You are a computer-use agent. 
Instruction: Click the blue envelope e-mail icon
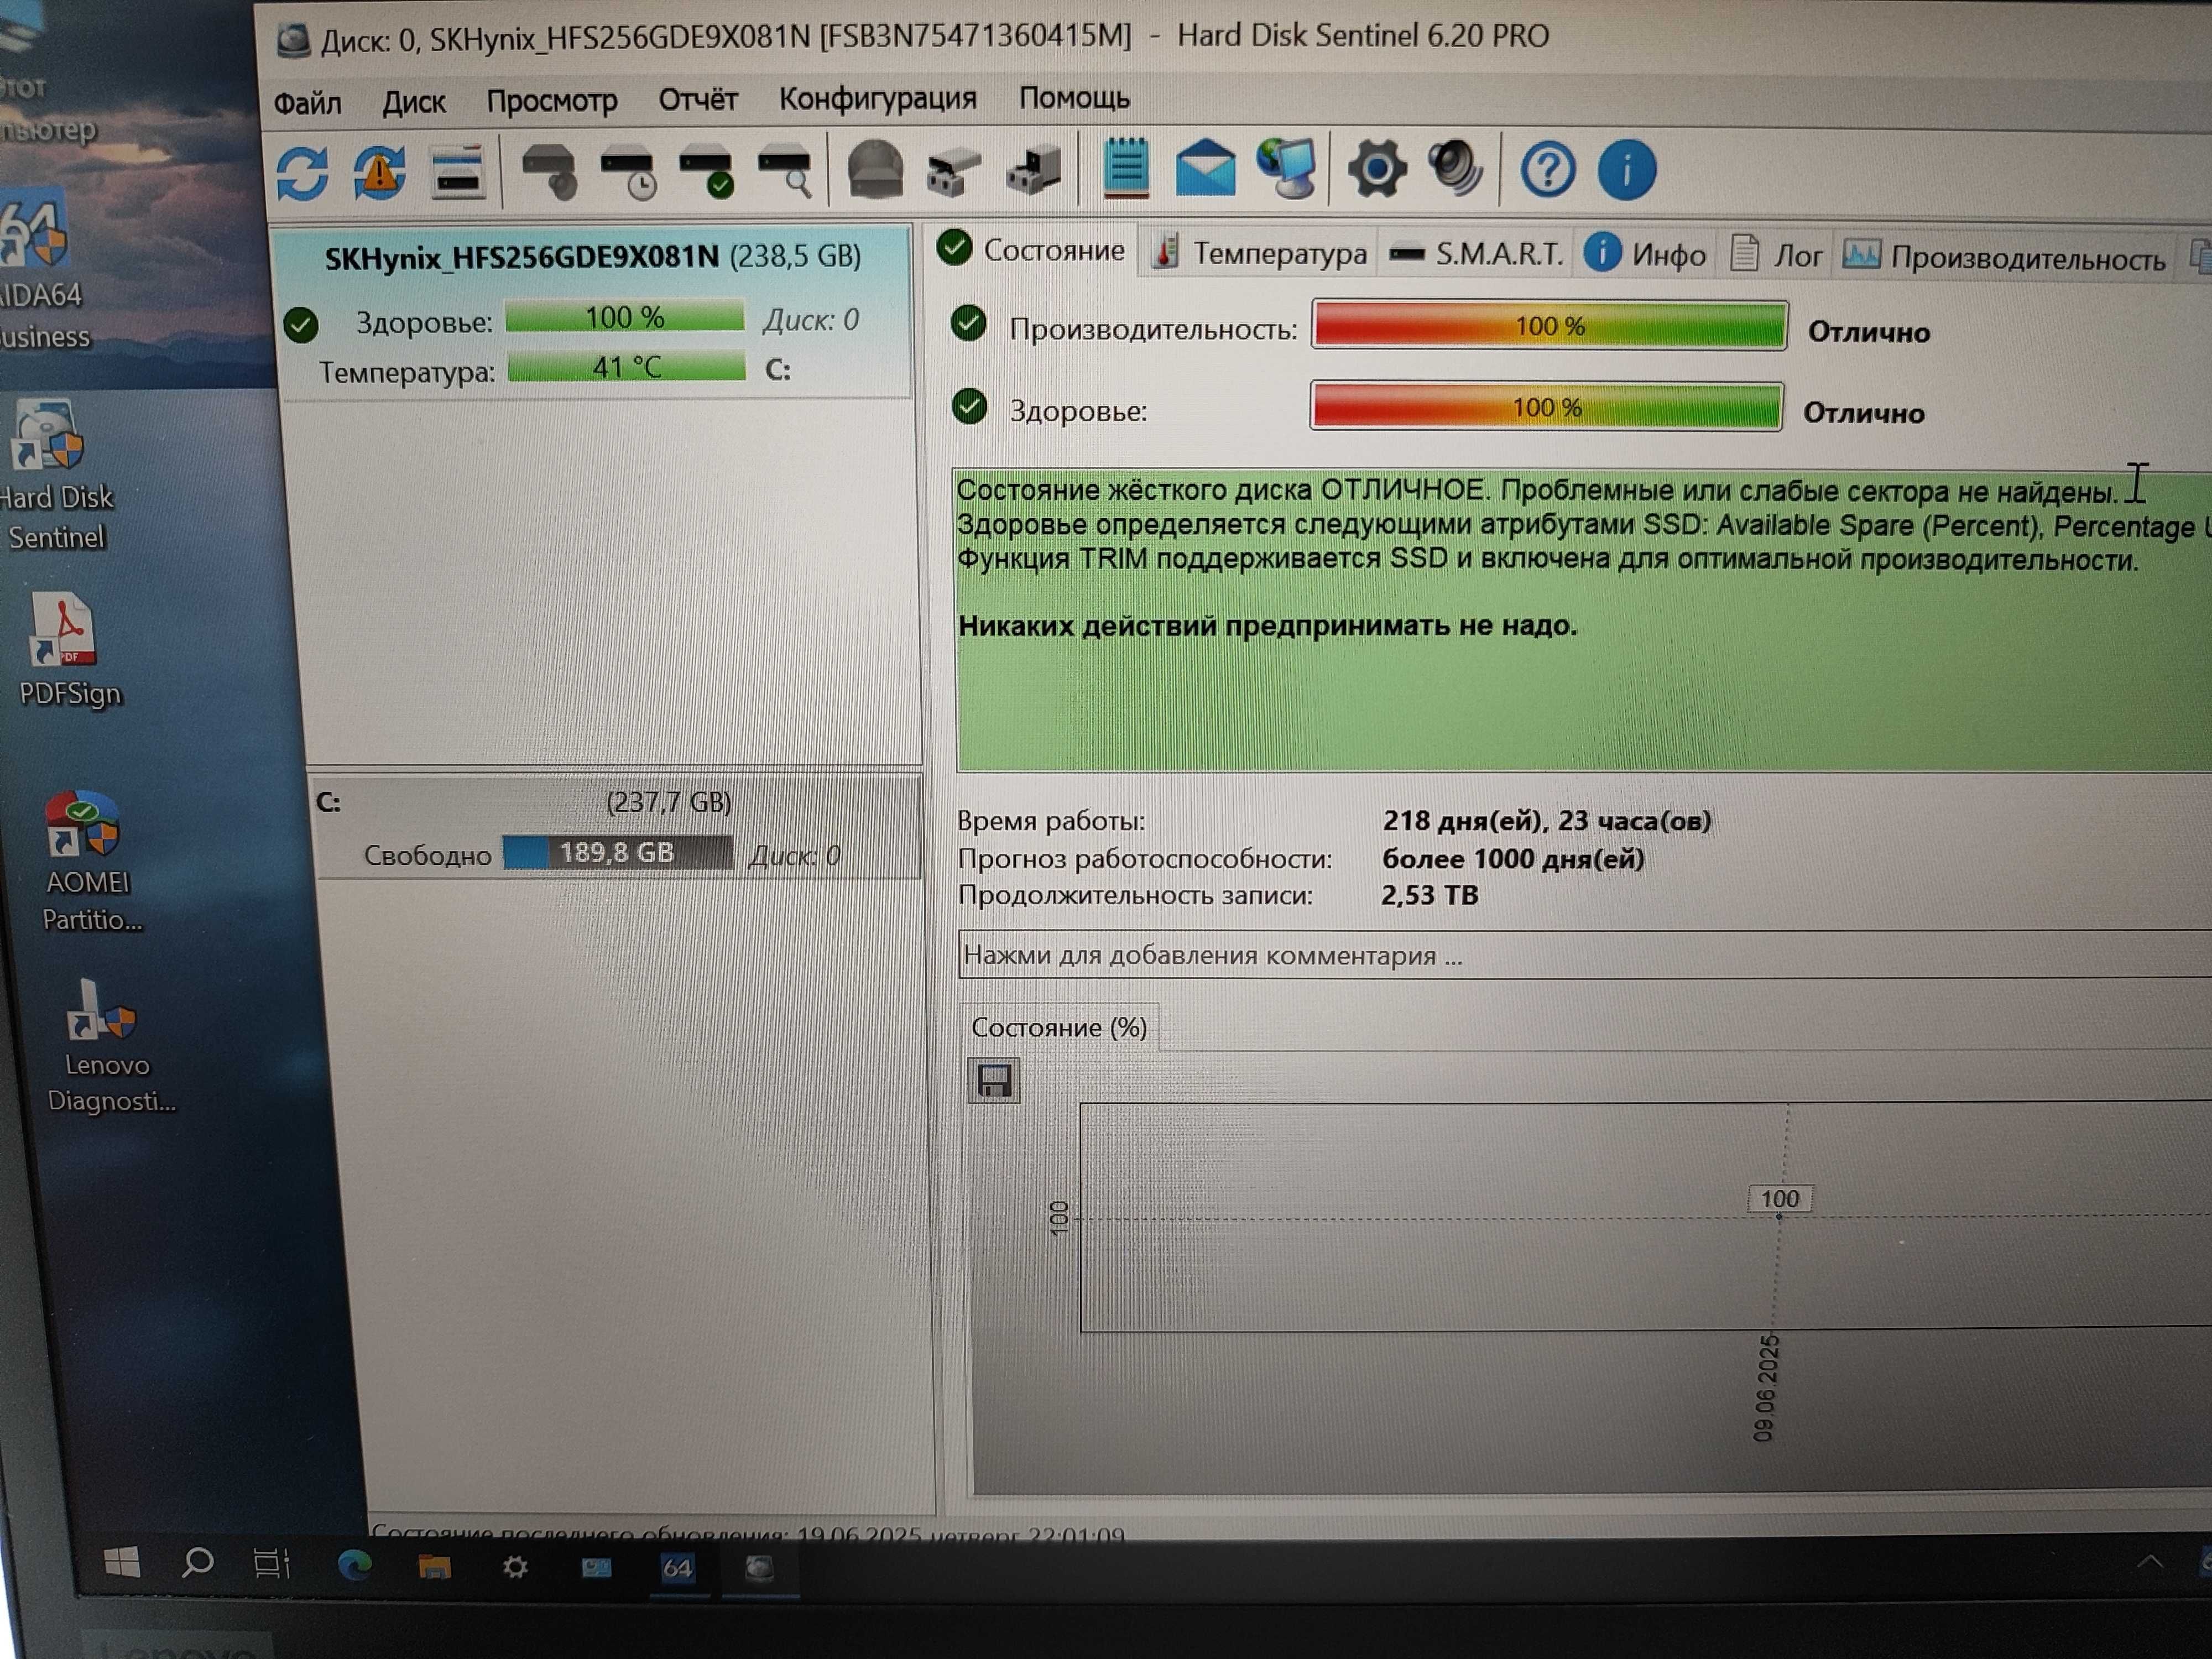point(1205,168)
